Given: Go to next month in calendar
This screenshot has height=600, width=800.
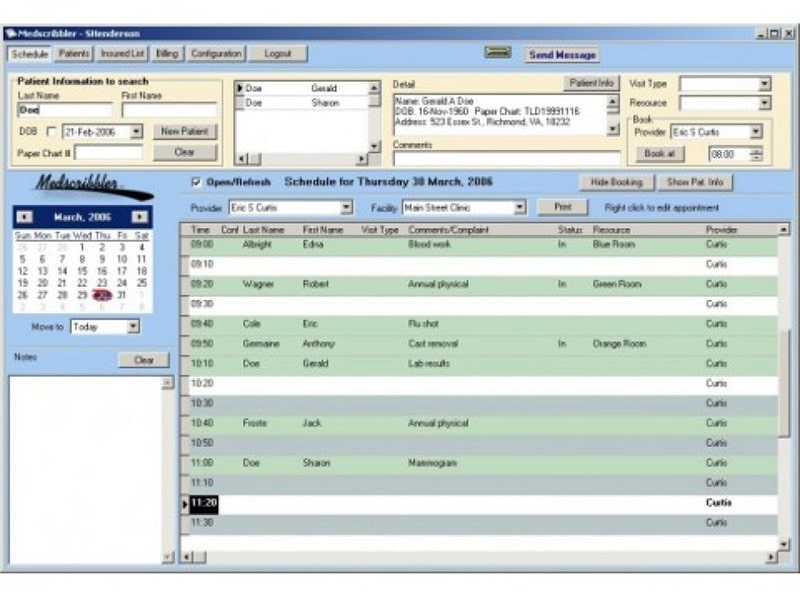Looking at the screenshot, I should click(139, 217).
